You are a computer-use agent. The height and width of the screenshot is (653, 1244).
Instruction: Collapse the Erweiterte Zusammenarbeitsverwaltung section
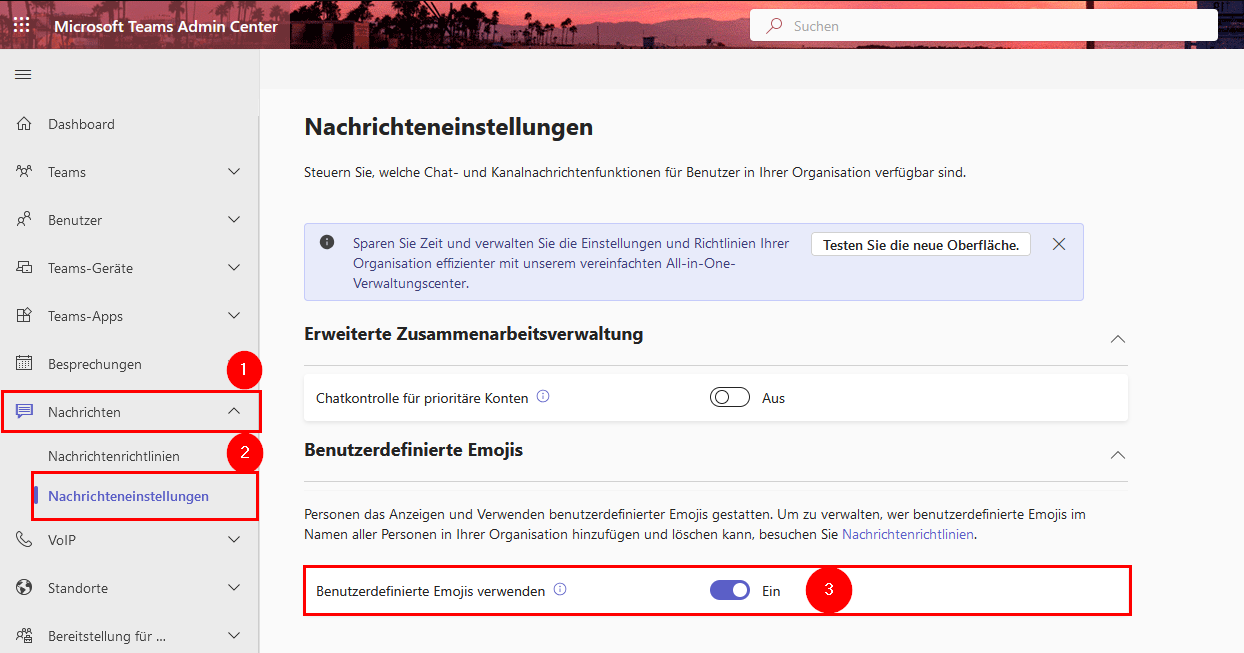click(x=1118, y=339)
